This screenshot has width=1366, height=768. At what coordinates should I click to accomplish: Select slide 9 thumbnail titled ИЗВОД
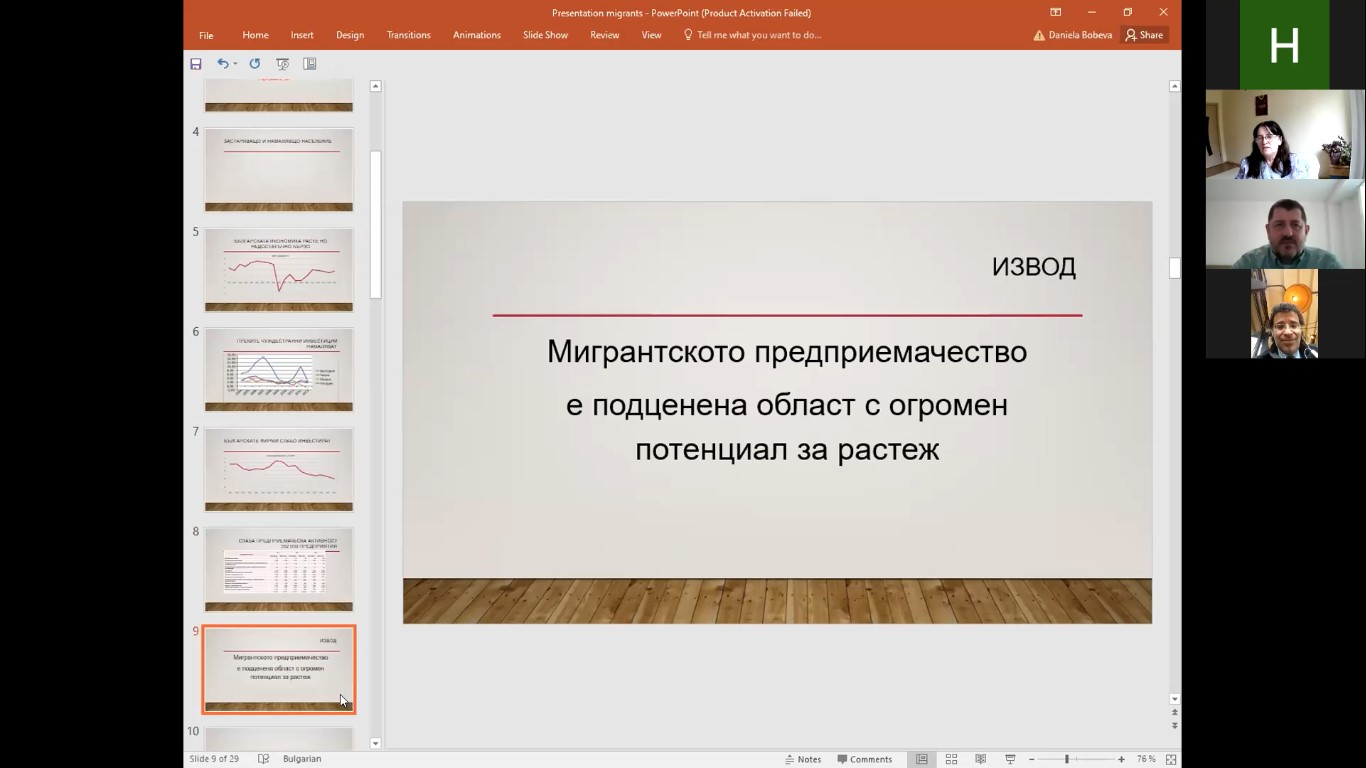(279, 670)
